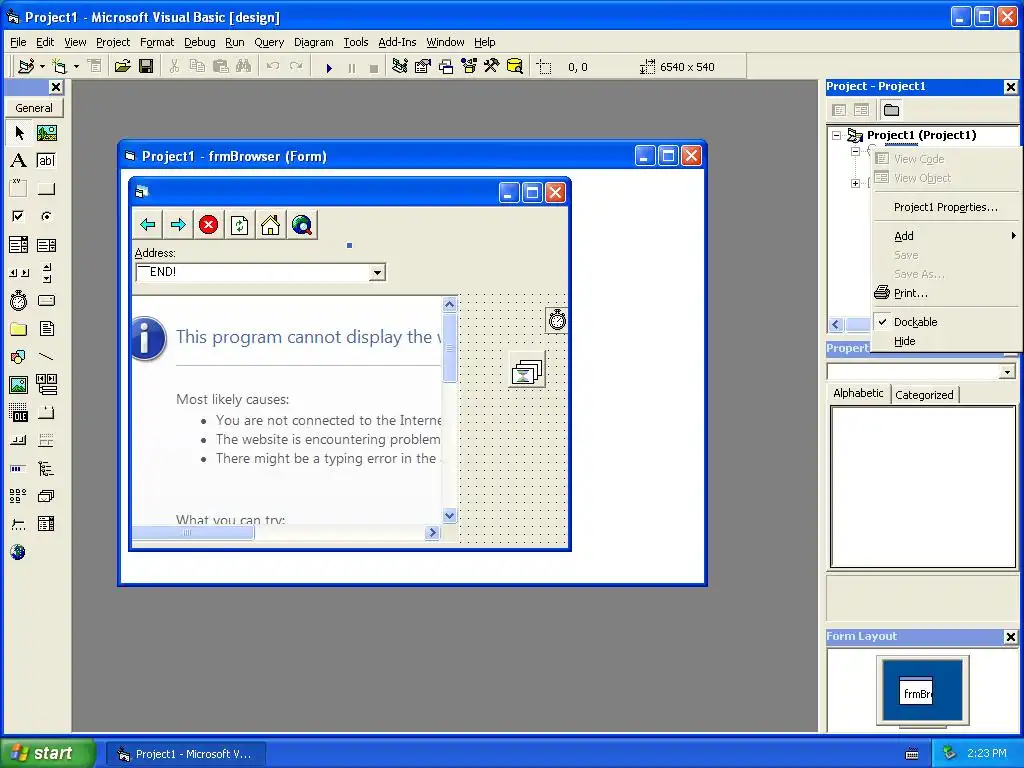Click the Home icon on browser form
The width and height of the screenshot is (1024, 768).
pyautogui.click(x=270, y=225)
